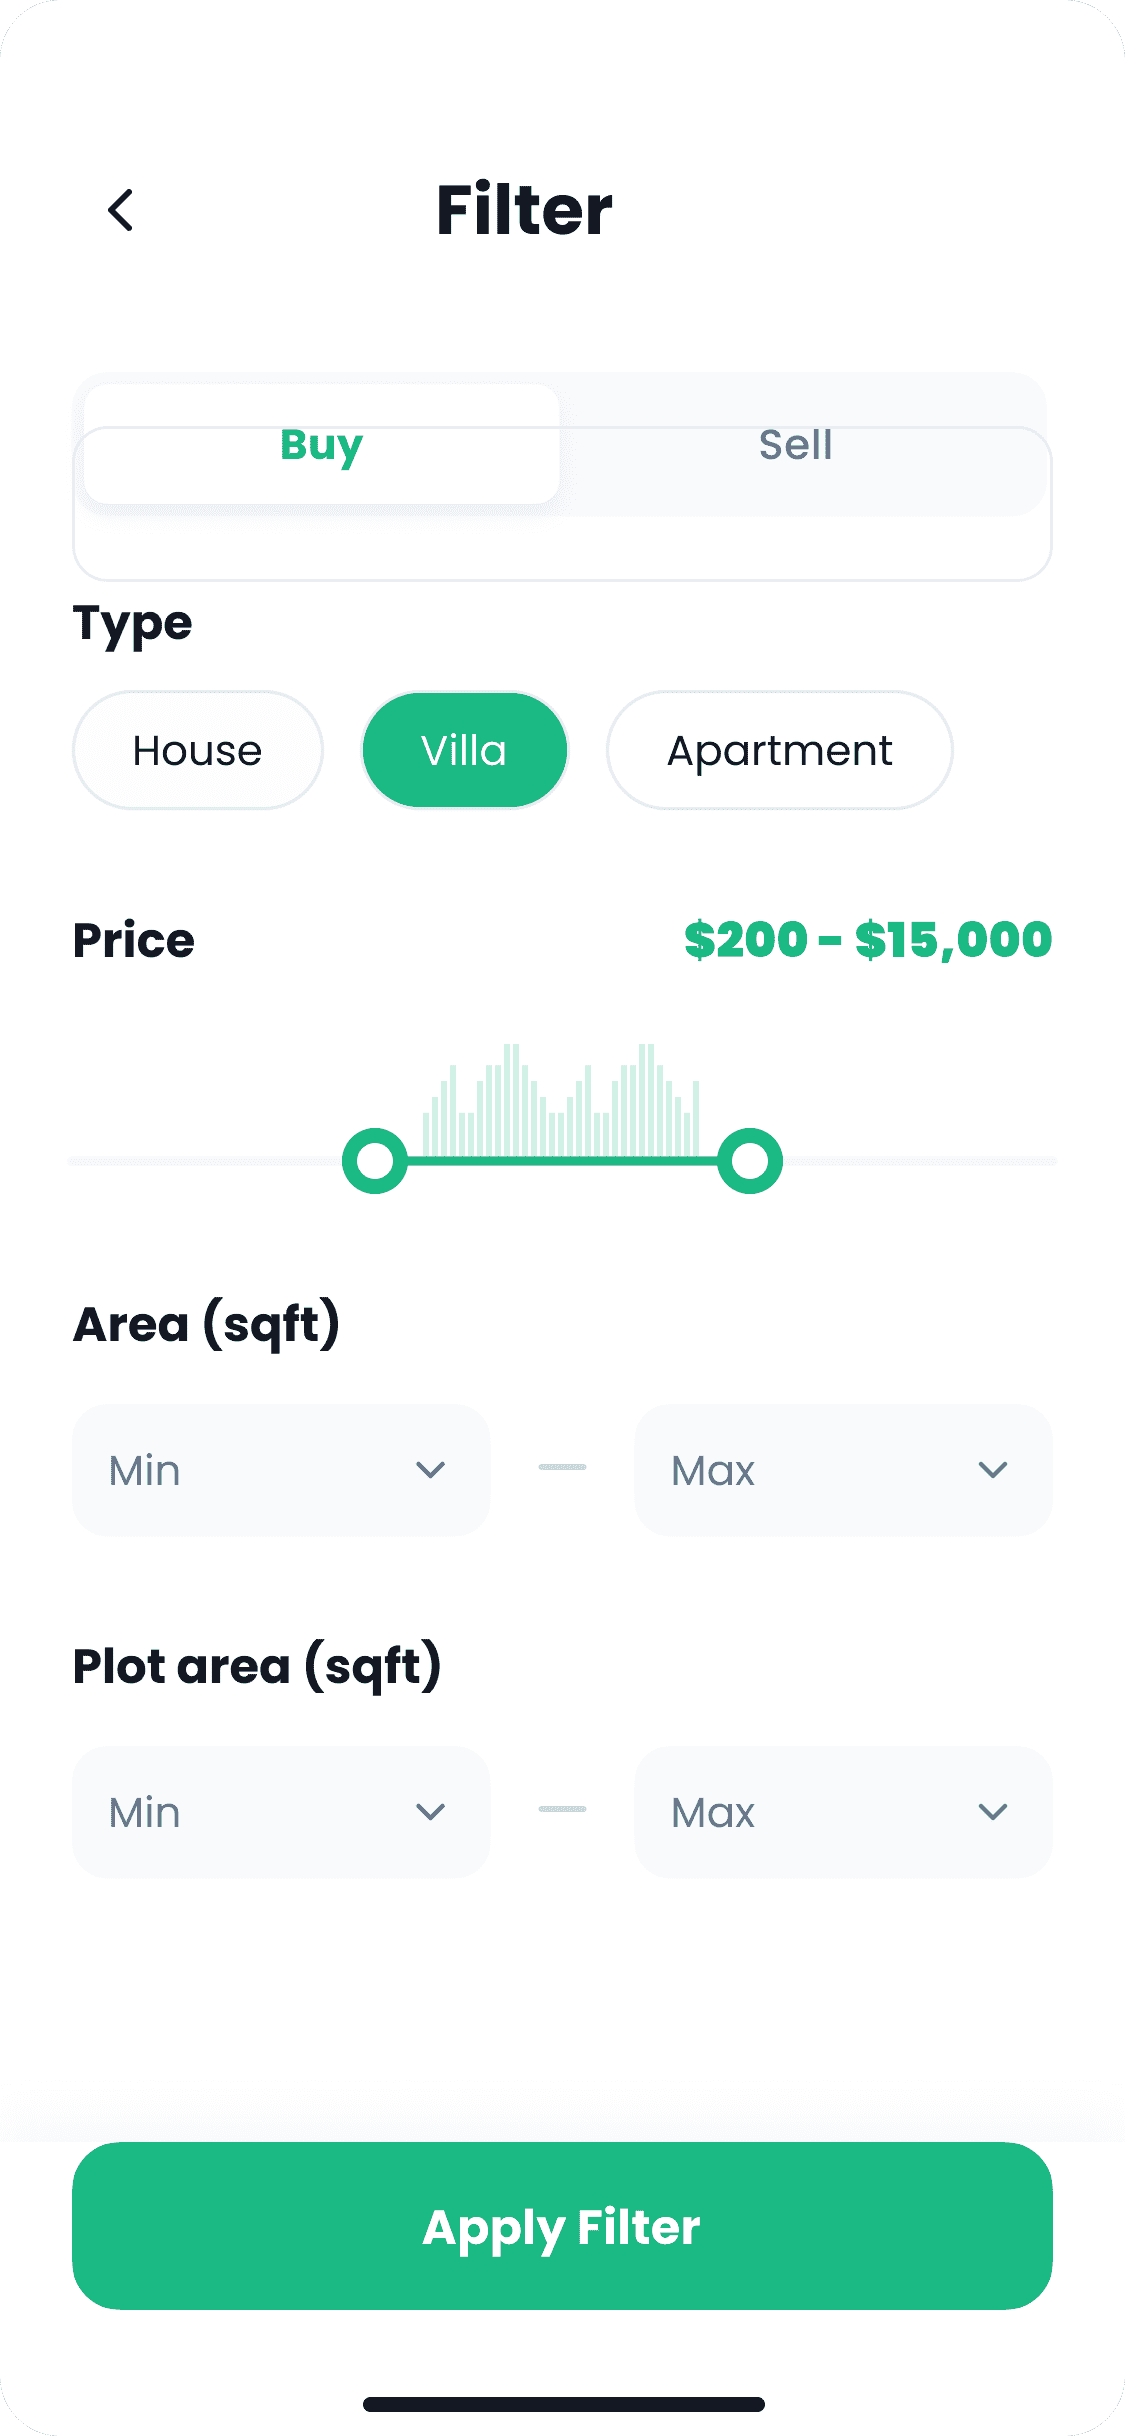Go back using the left arrow icon
1125x2436 pixels.
pyautogui.click(x=121, y=210)
